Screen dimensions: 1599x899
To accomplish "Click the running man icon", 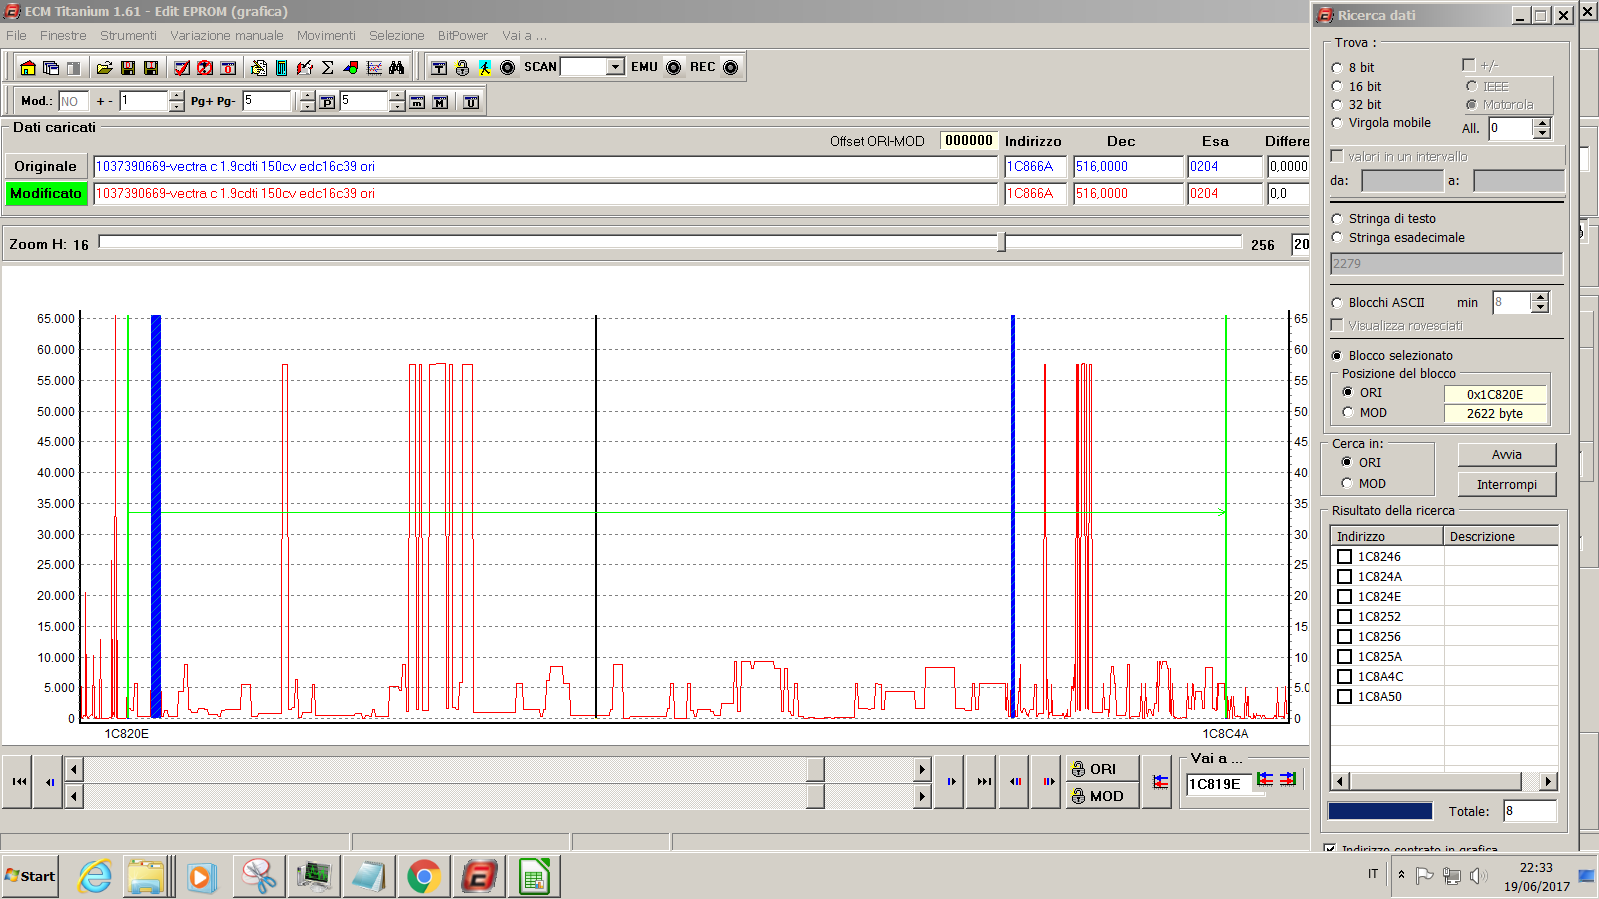I will (x=485, y=68).
